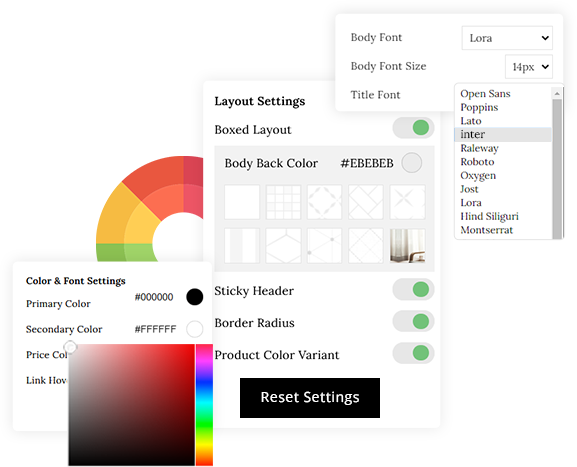
Task: Select Roboto from the font list
Action: click(x=477, y=162)
